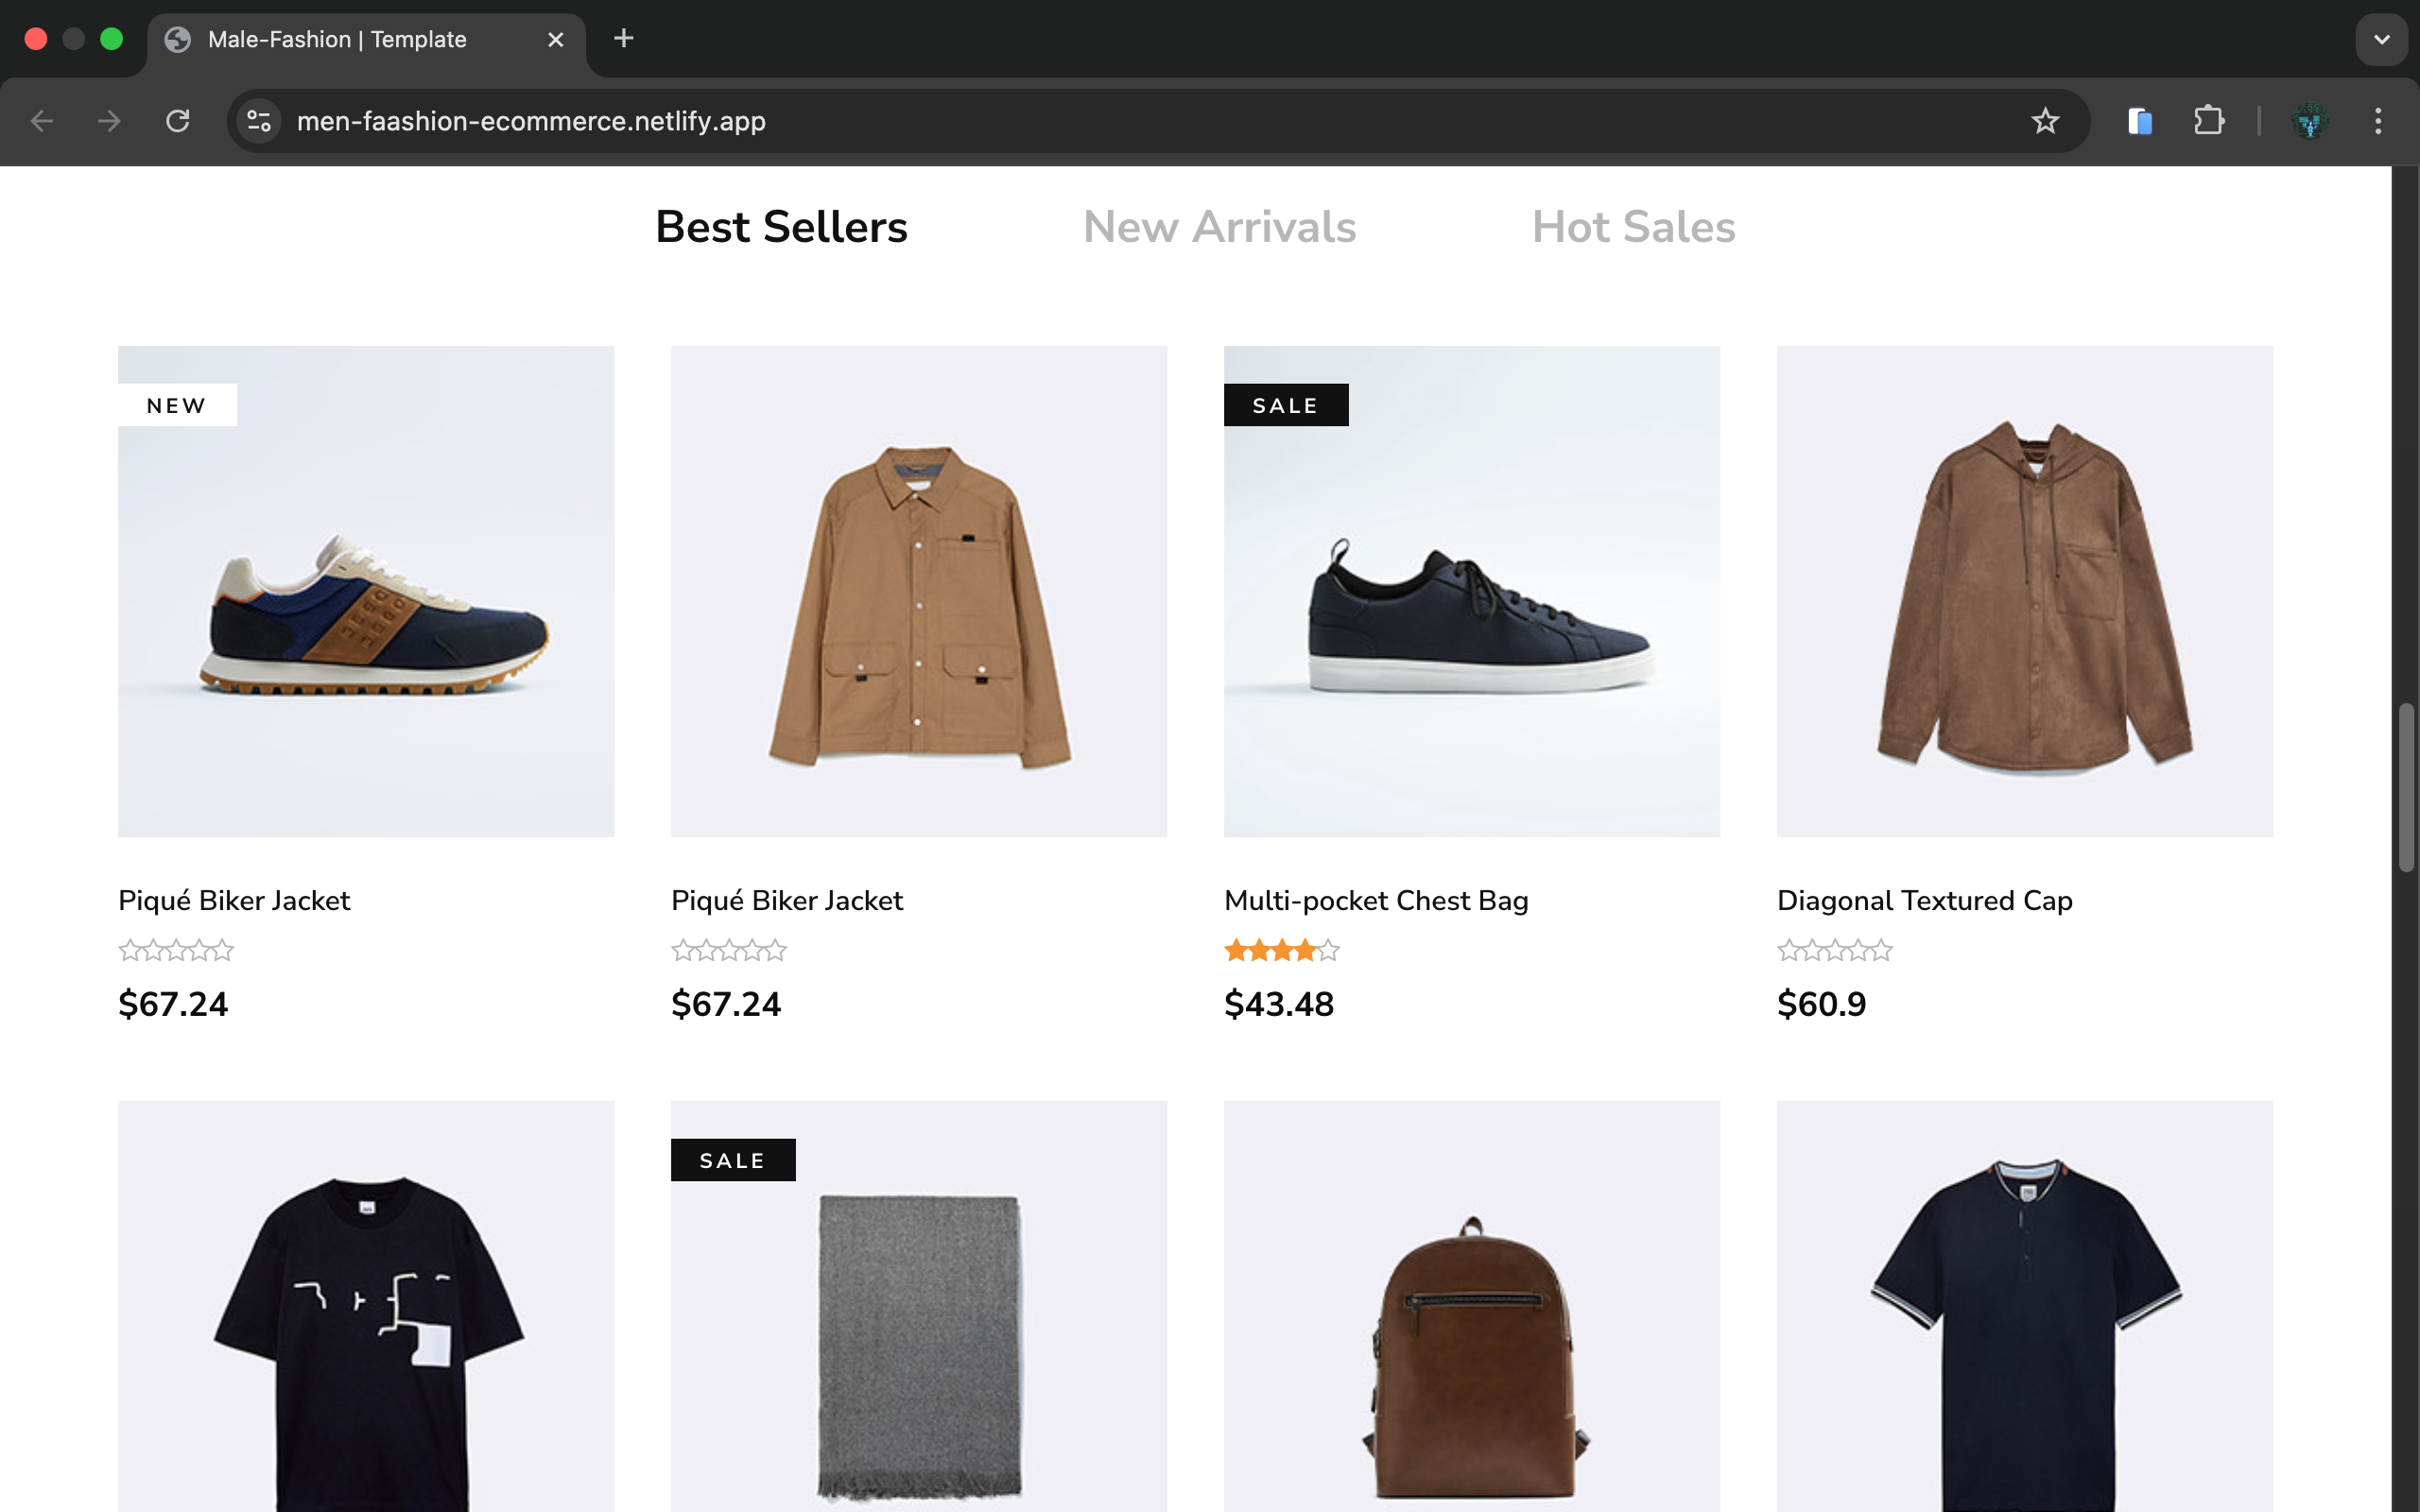2420x1512 pixels.
Task: Click the empty star rating below the tan jacket's title
Action: point(729,950)
